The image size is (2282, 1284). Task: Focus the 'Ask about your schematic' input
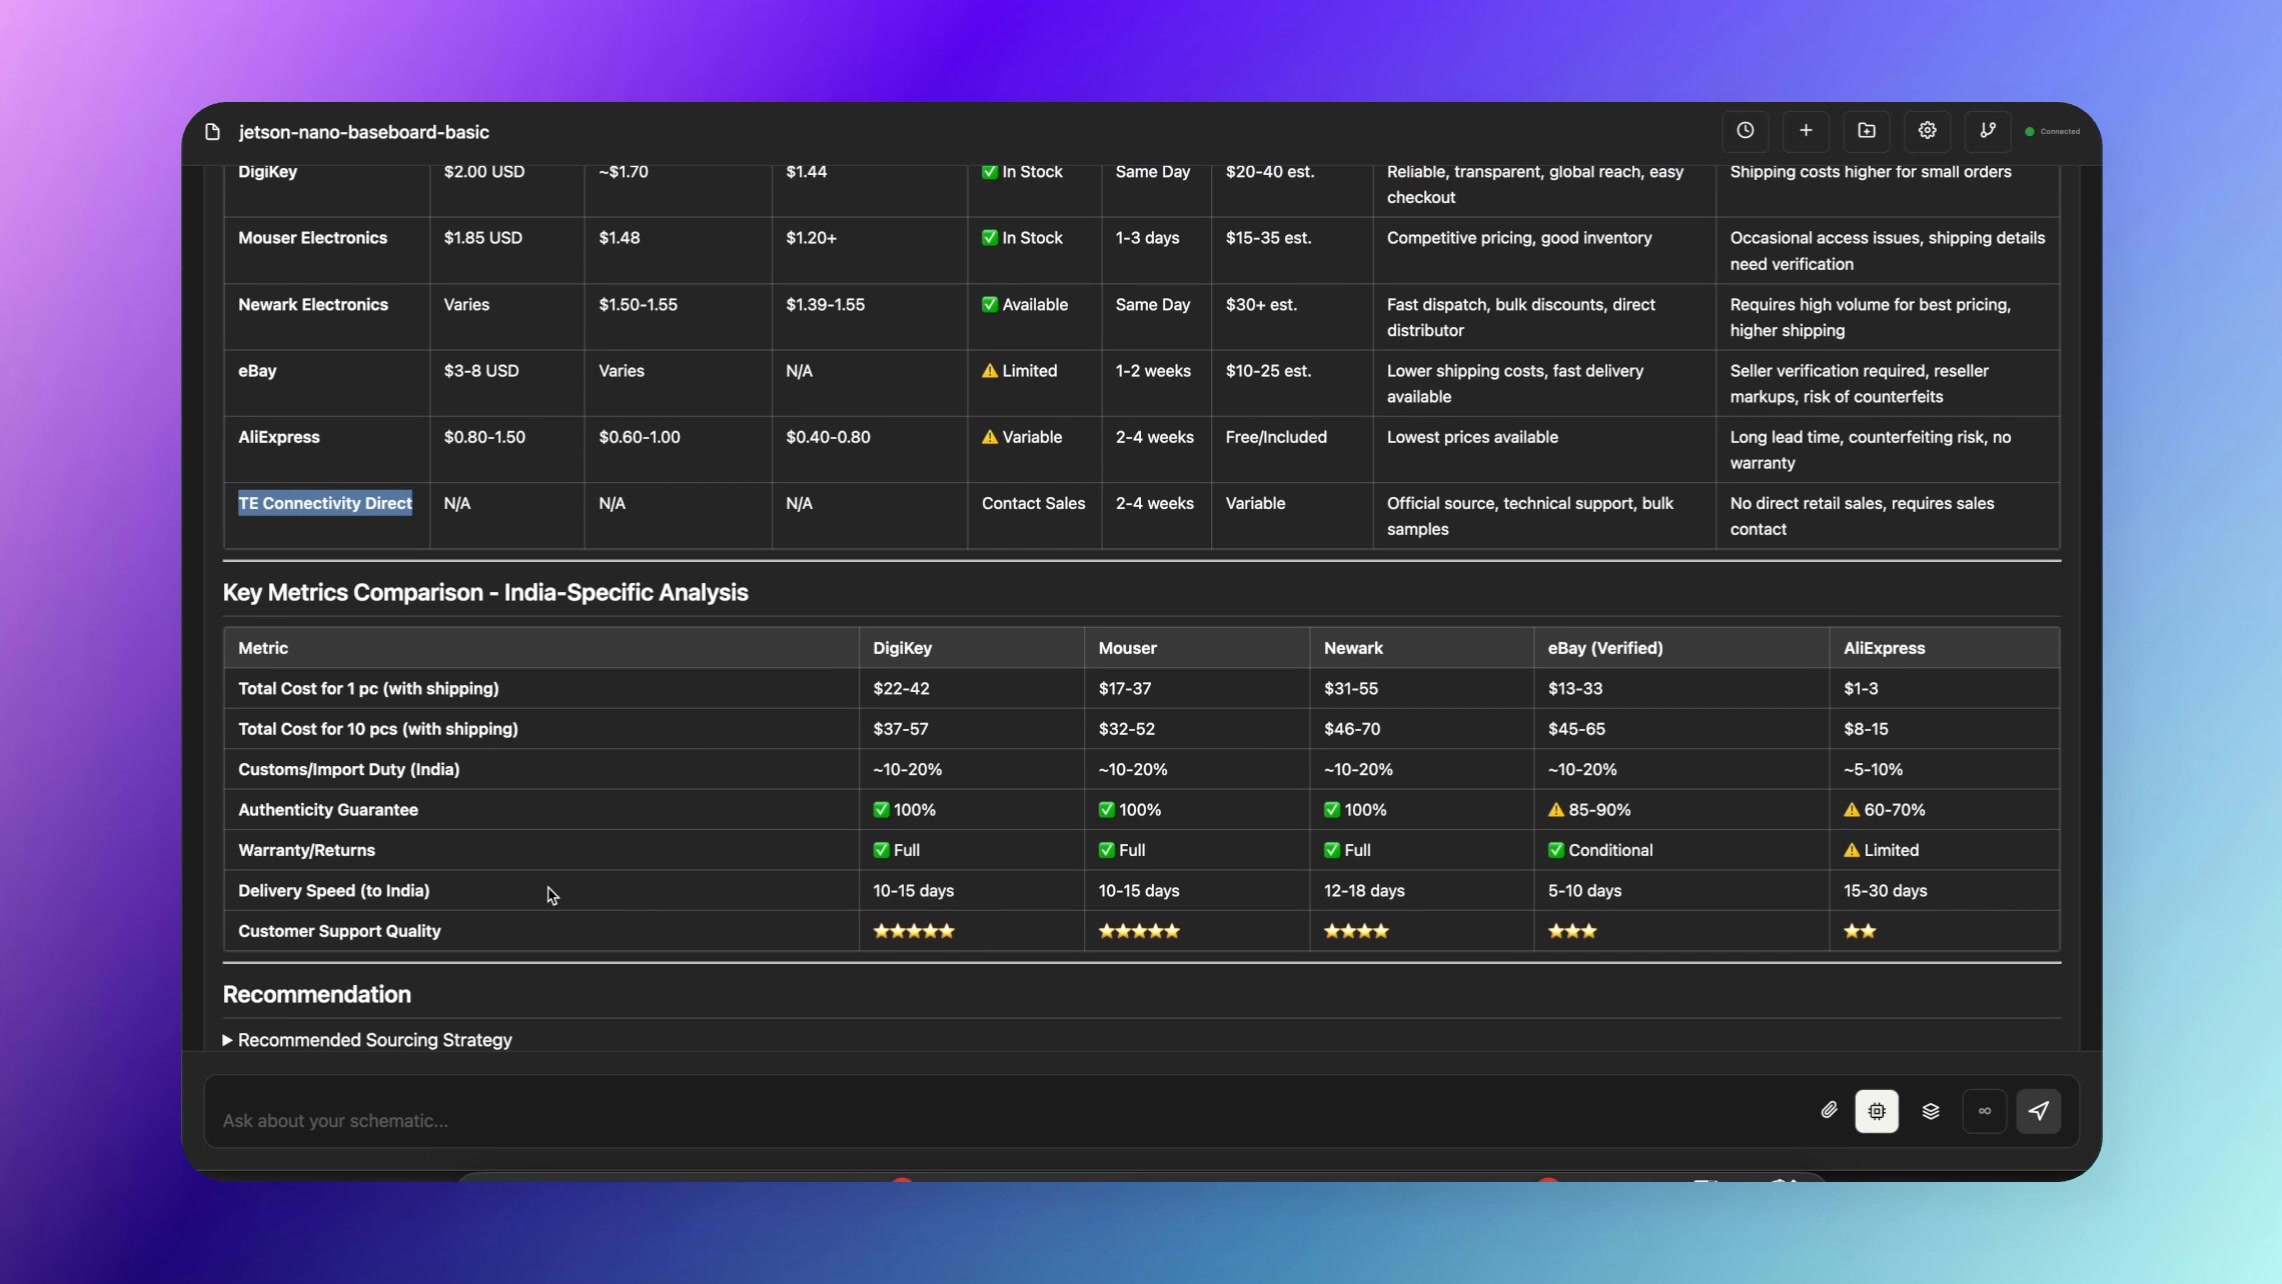coord(1000,1120)
